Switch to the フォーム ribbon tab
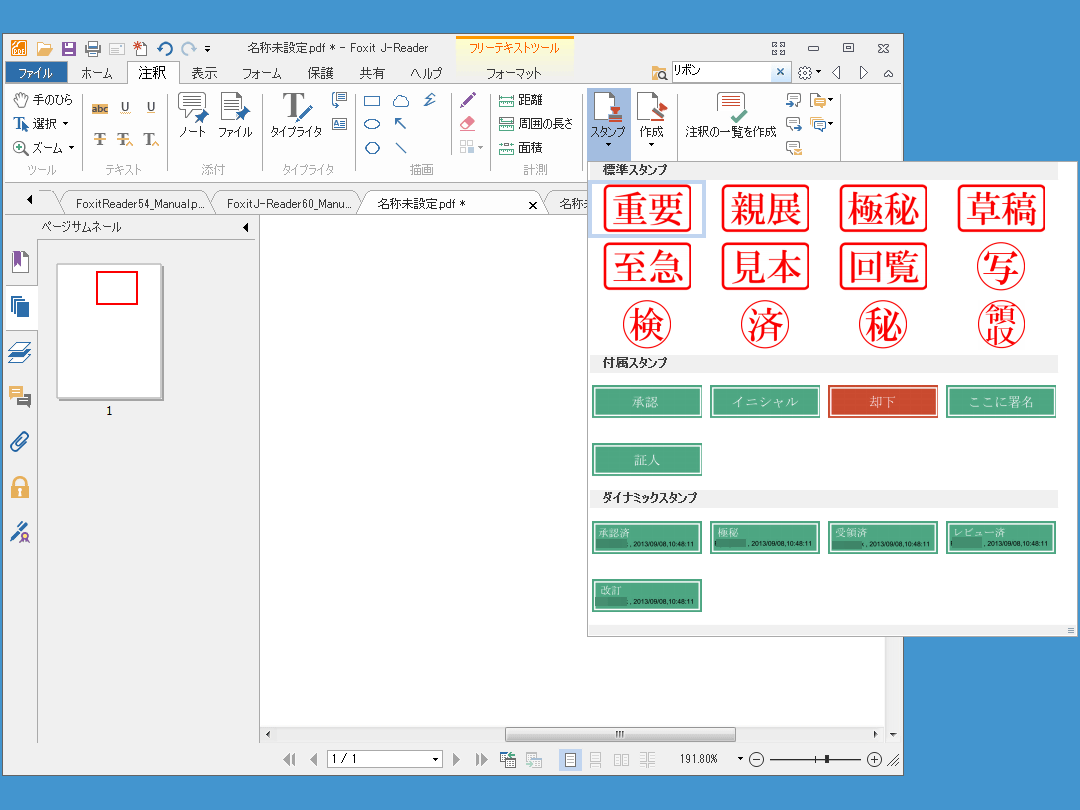 coord(262,73)
